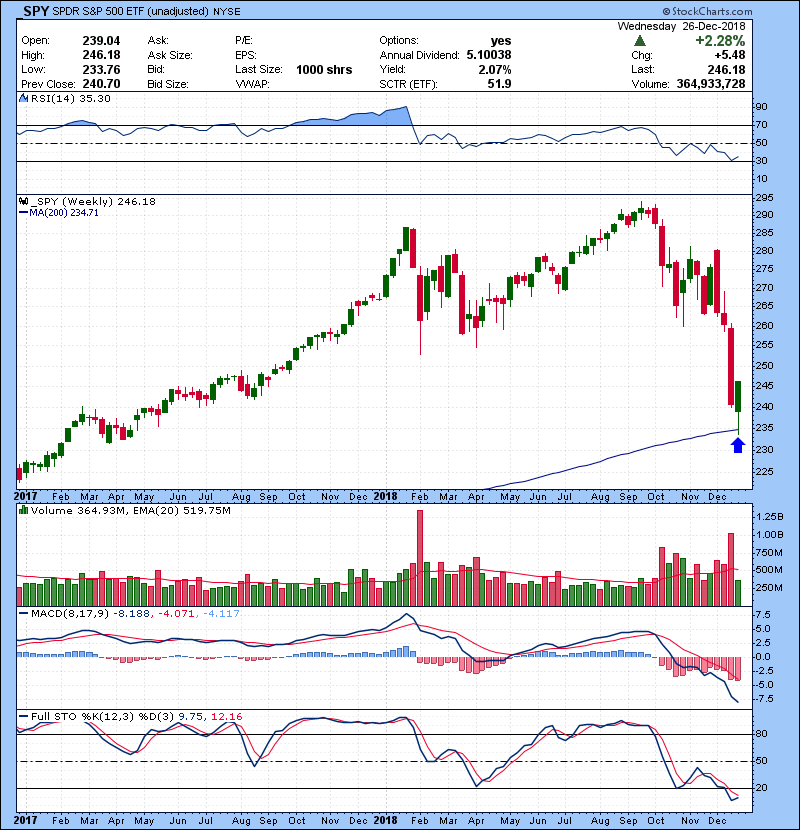The width and height of the screenshot is (800, 830).
Task: Click the Prev Close value 240.70
Action: (x=101, y=84)
